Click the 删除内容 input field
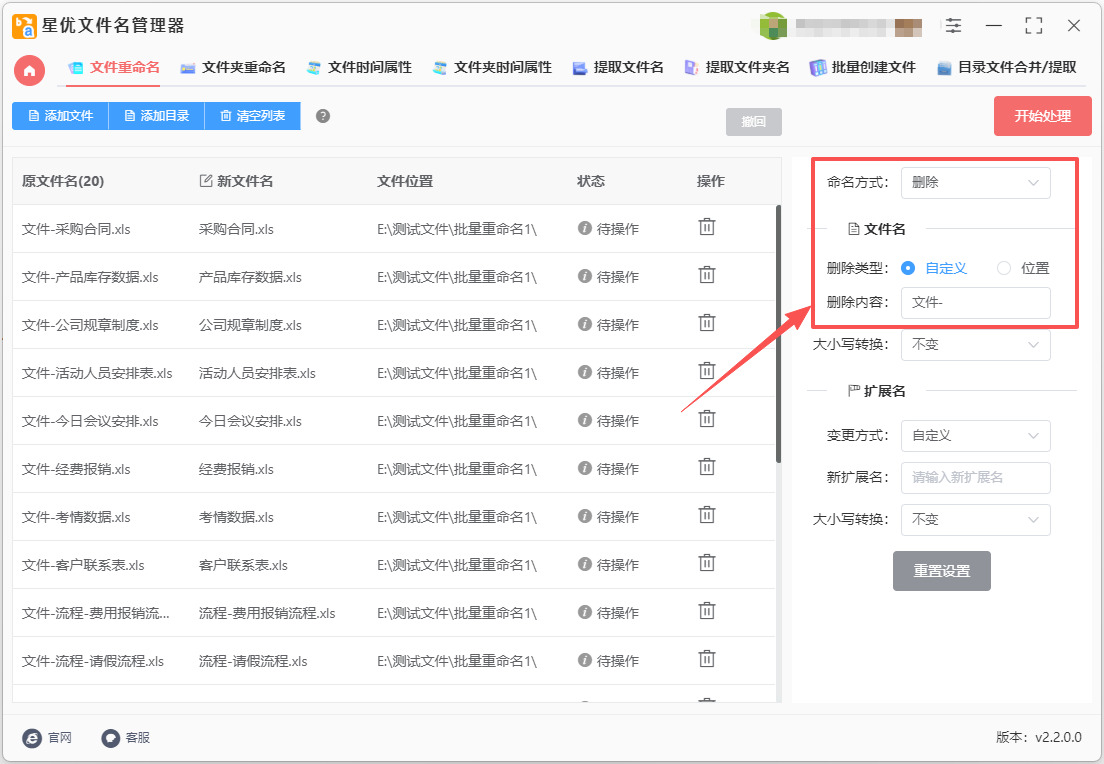The width and height of the screenshot is (1104, 764). tap(976, 303)
